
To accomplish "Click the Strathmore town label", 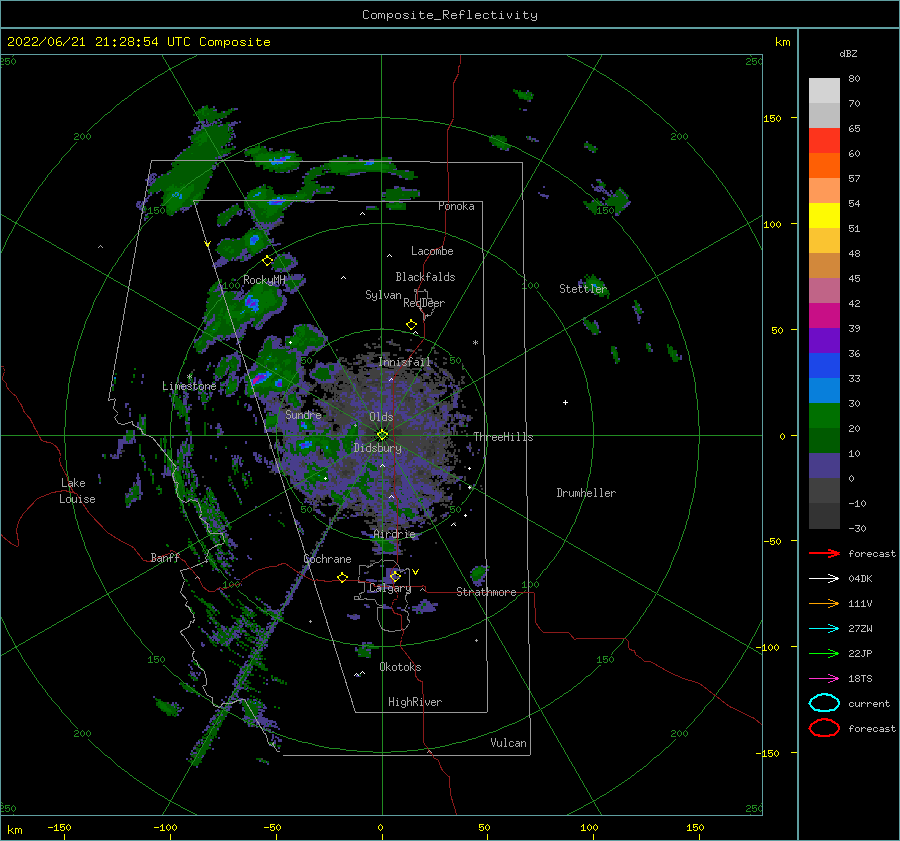I will (486, 592).
